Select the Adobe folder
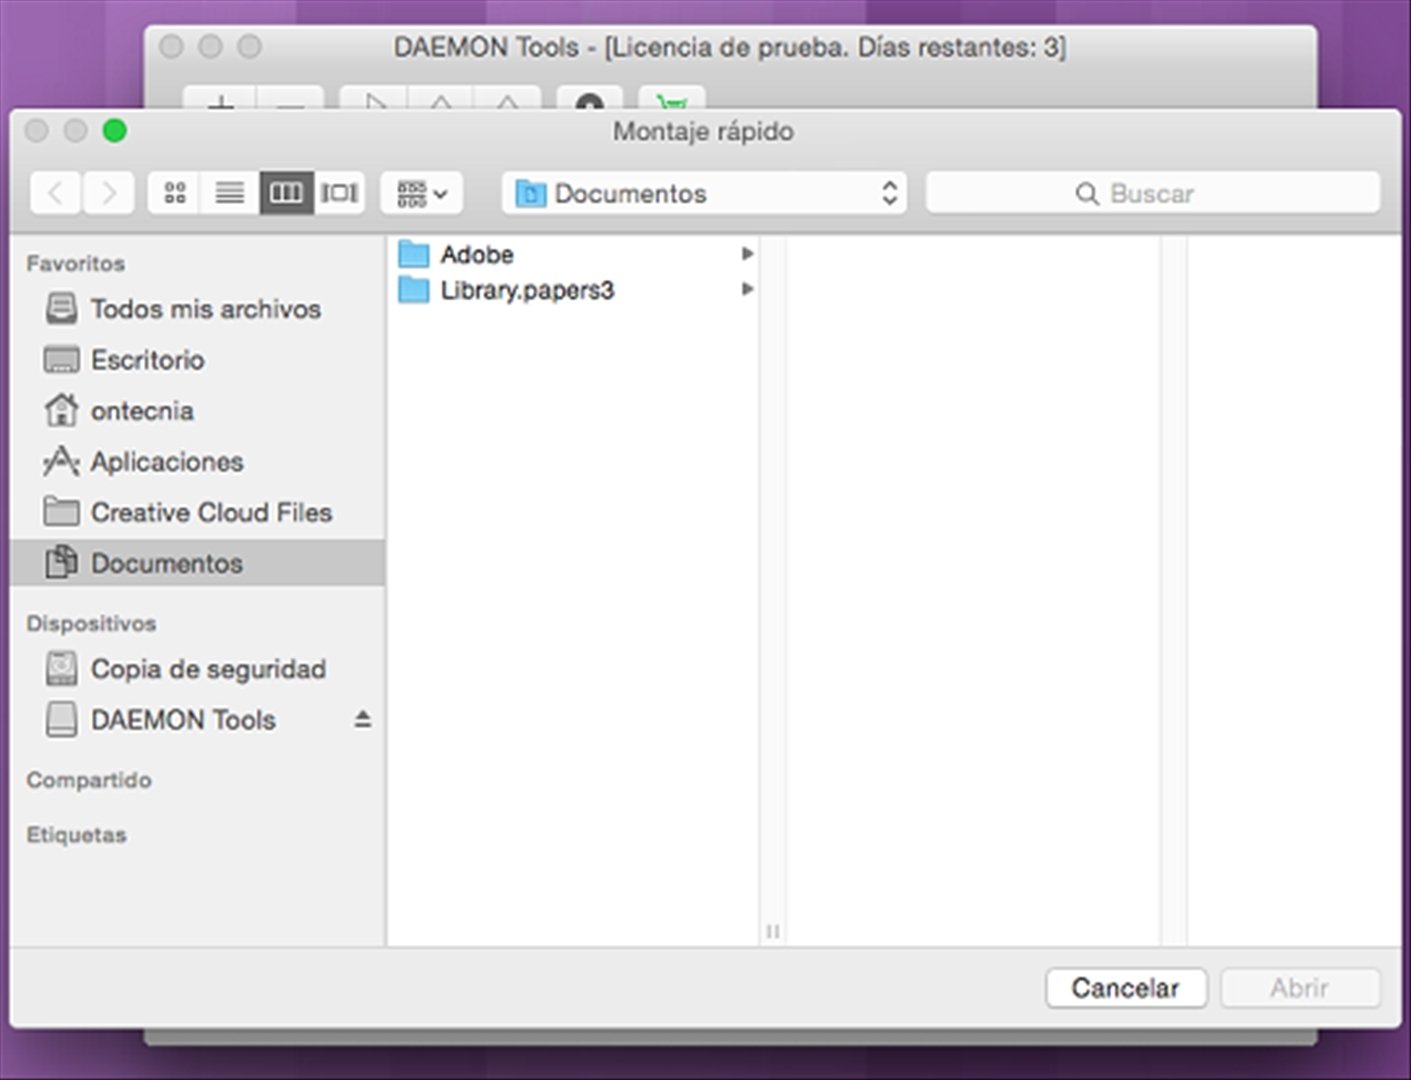1411x1080 pixels. (573, 254)
